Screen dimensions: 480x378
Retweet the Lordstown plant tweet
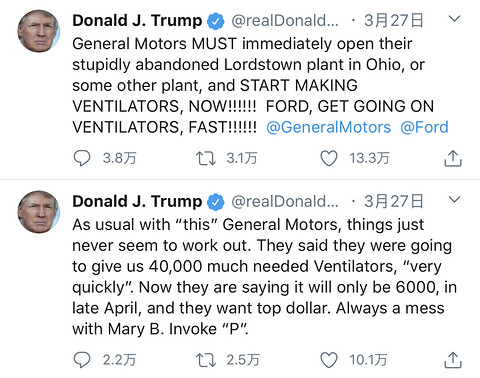(206, 158)
